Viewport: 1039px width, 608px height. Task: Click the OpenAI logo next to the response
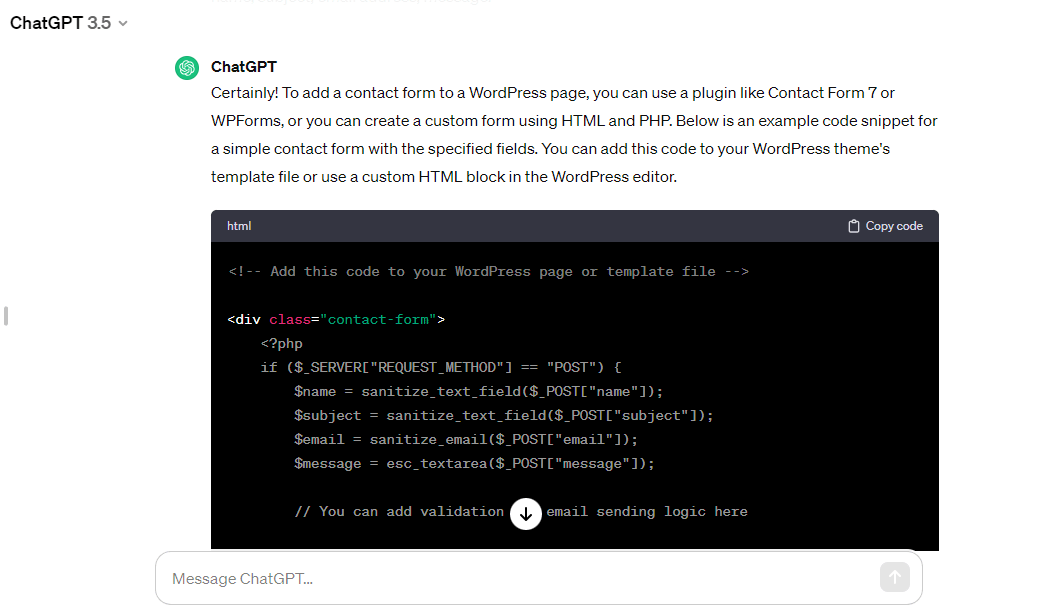187,67
